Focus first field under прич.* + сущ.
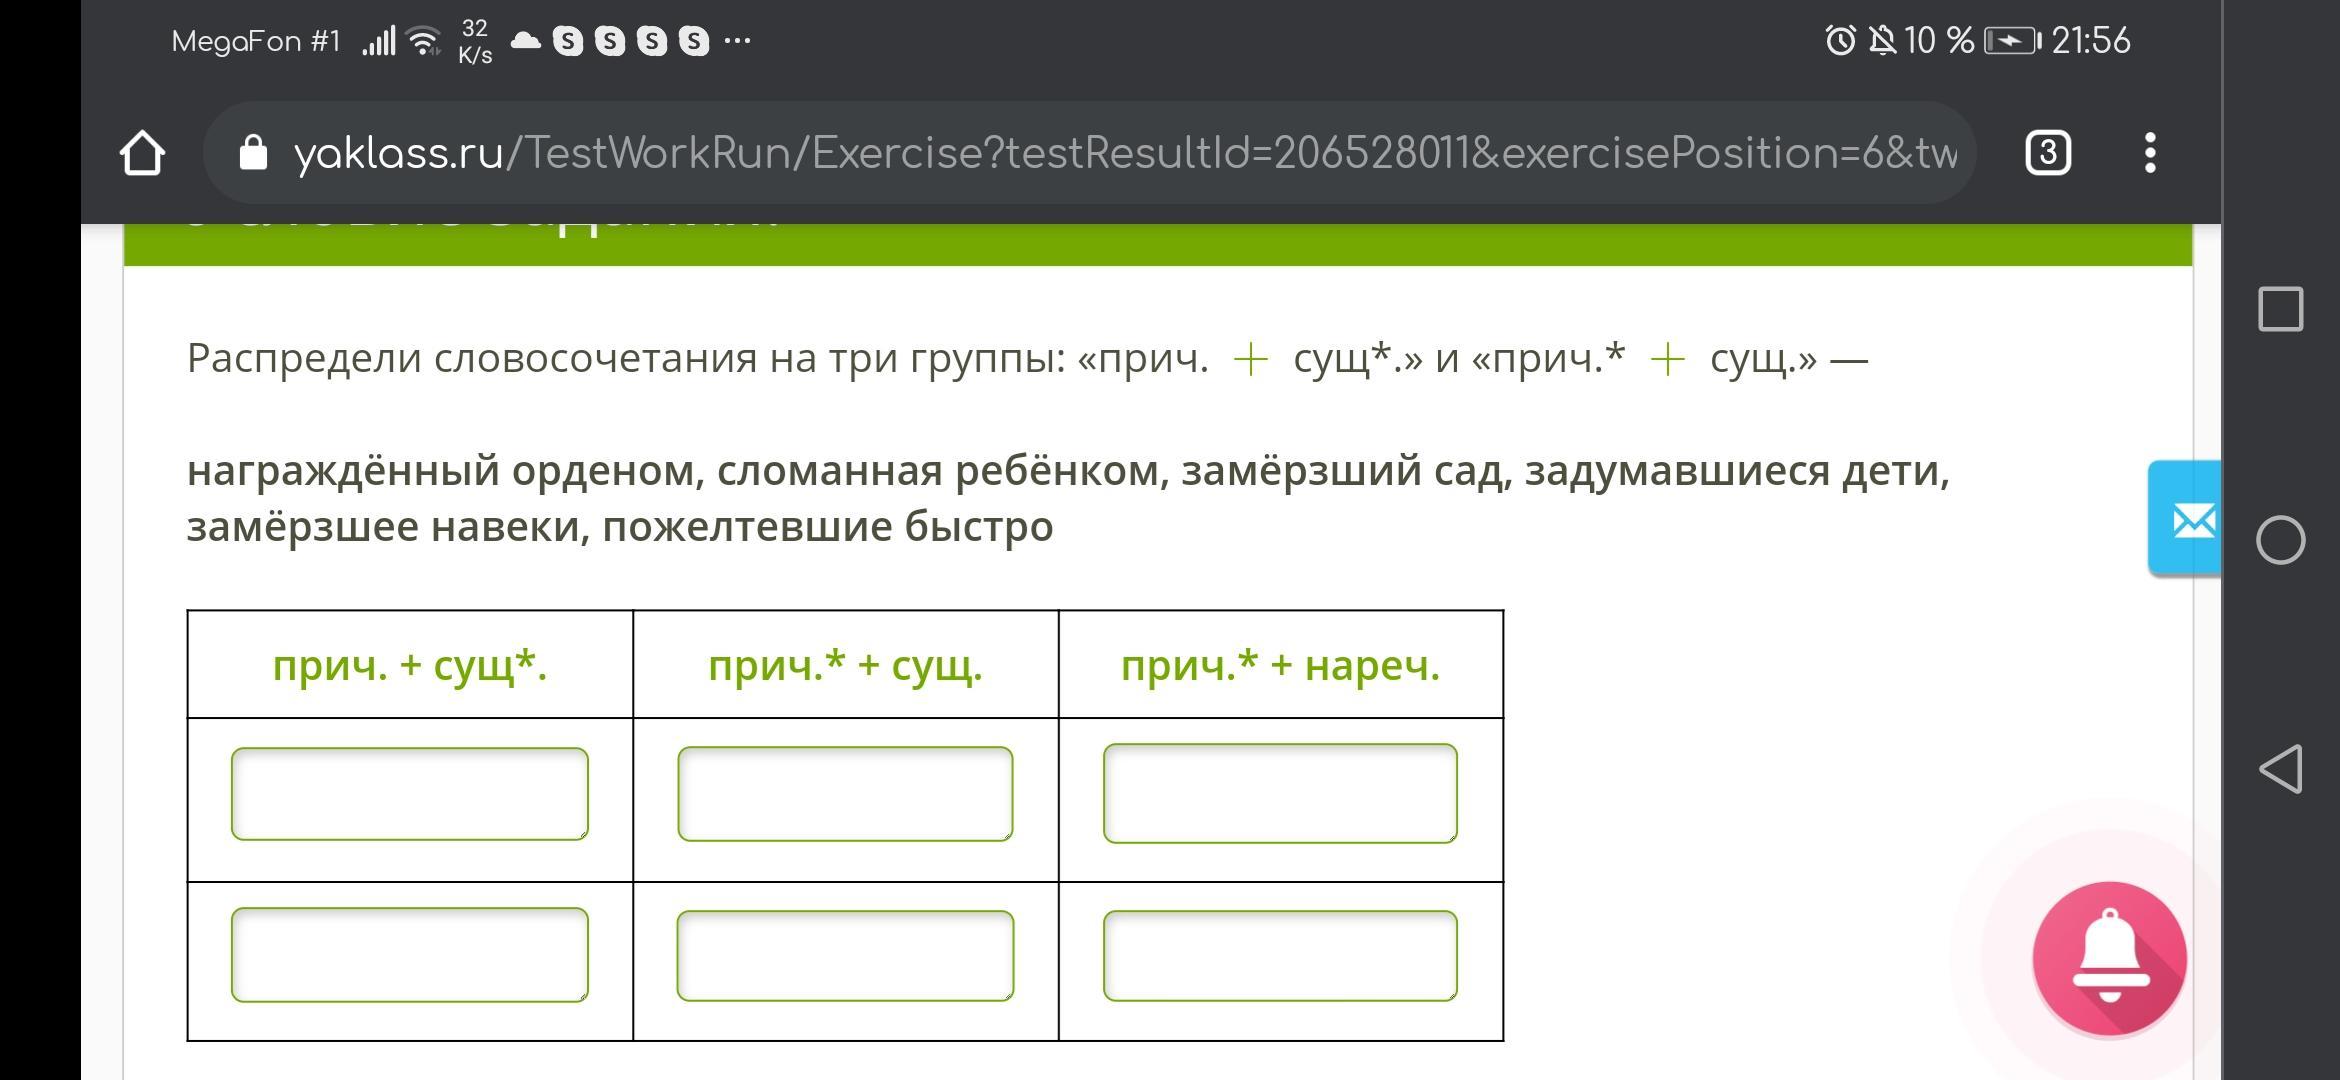This screenshot has width=2340, height=1080. click(x=845, y=793)
